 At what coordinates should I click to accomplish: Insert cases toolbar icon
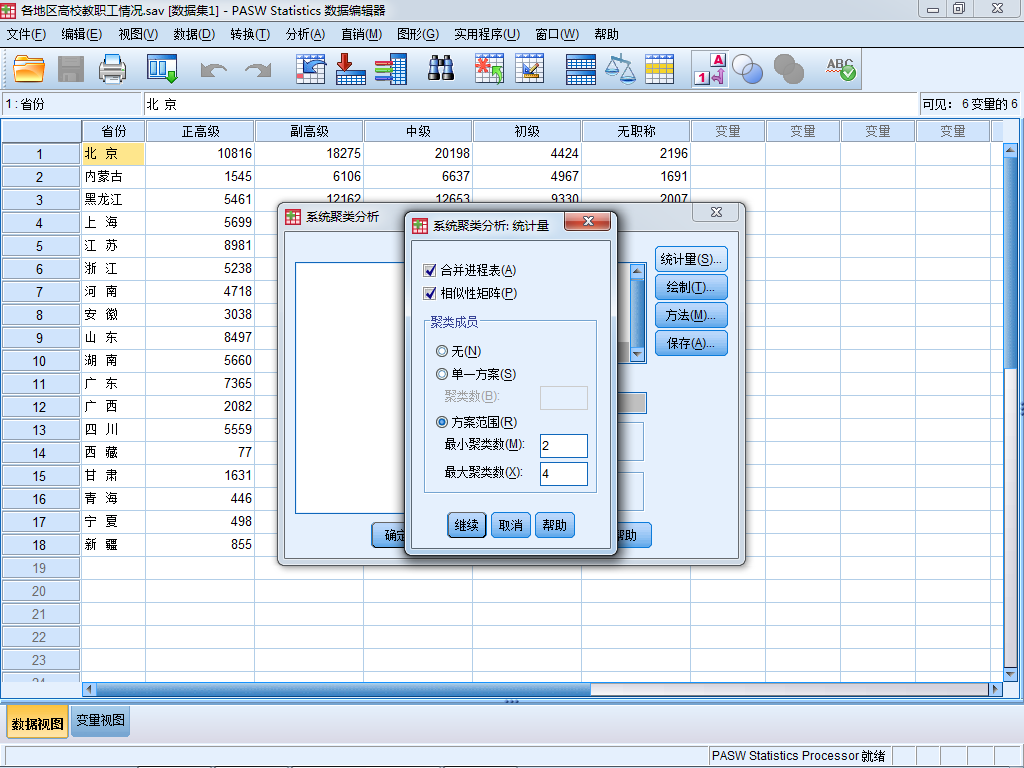489,69
